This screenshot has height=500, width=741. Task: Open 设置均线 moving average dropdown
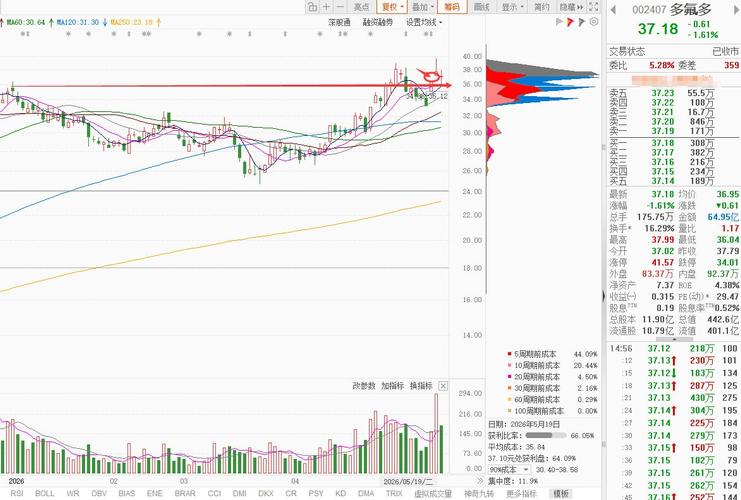coord(424,22)
